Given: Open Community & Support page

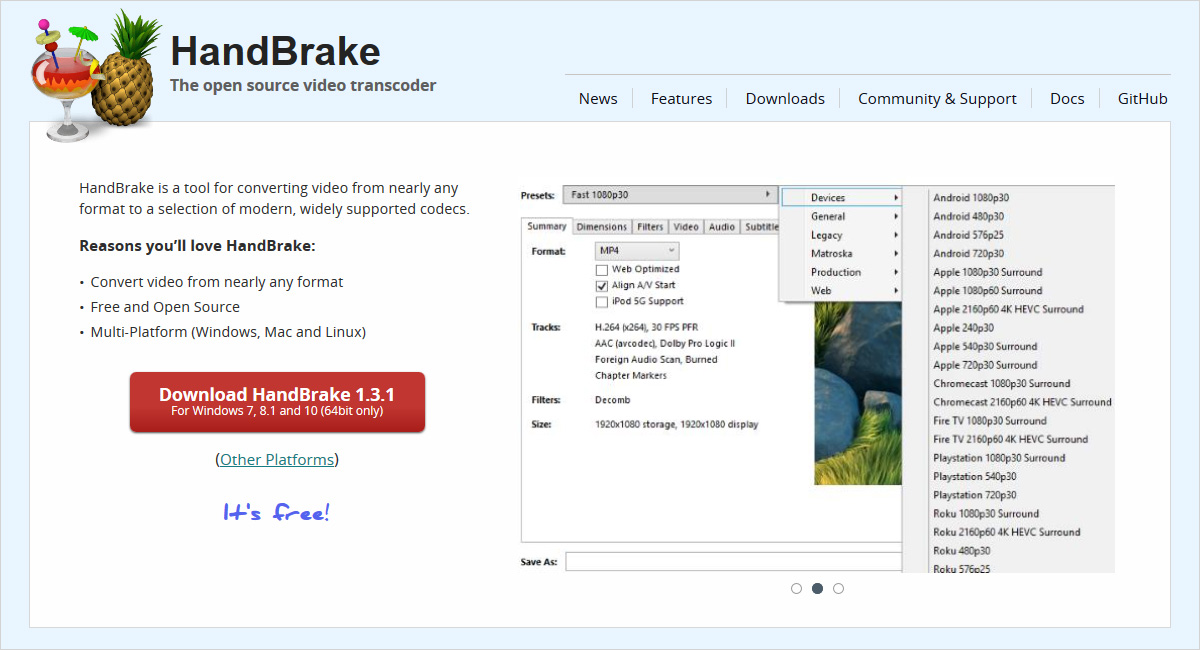Looking at the screenshot, I should (937, 99).
